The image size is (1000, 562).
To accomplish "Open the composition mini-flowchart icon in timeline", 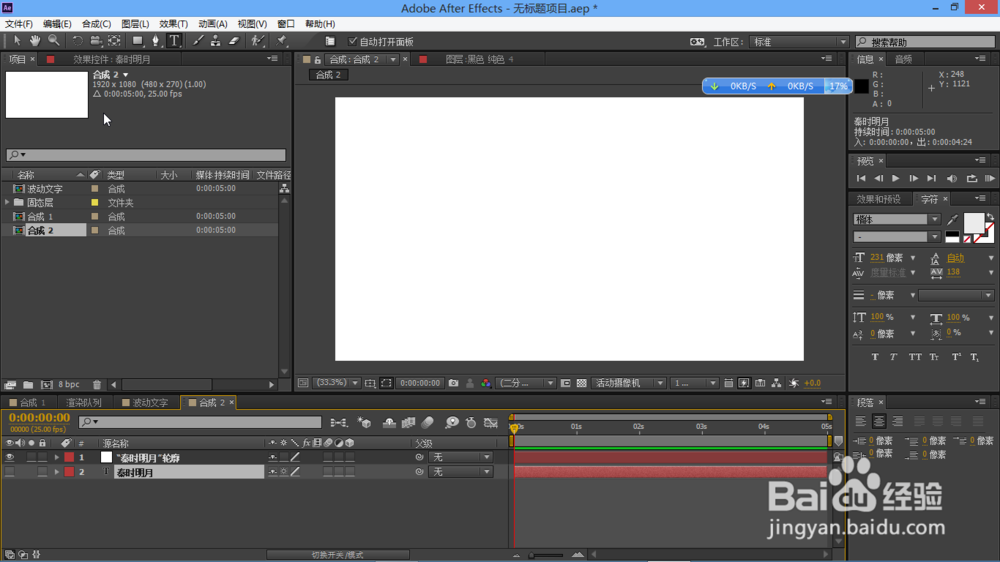I will pos(339,422).
